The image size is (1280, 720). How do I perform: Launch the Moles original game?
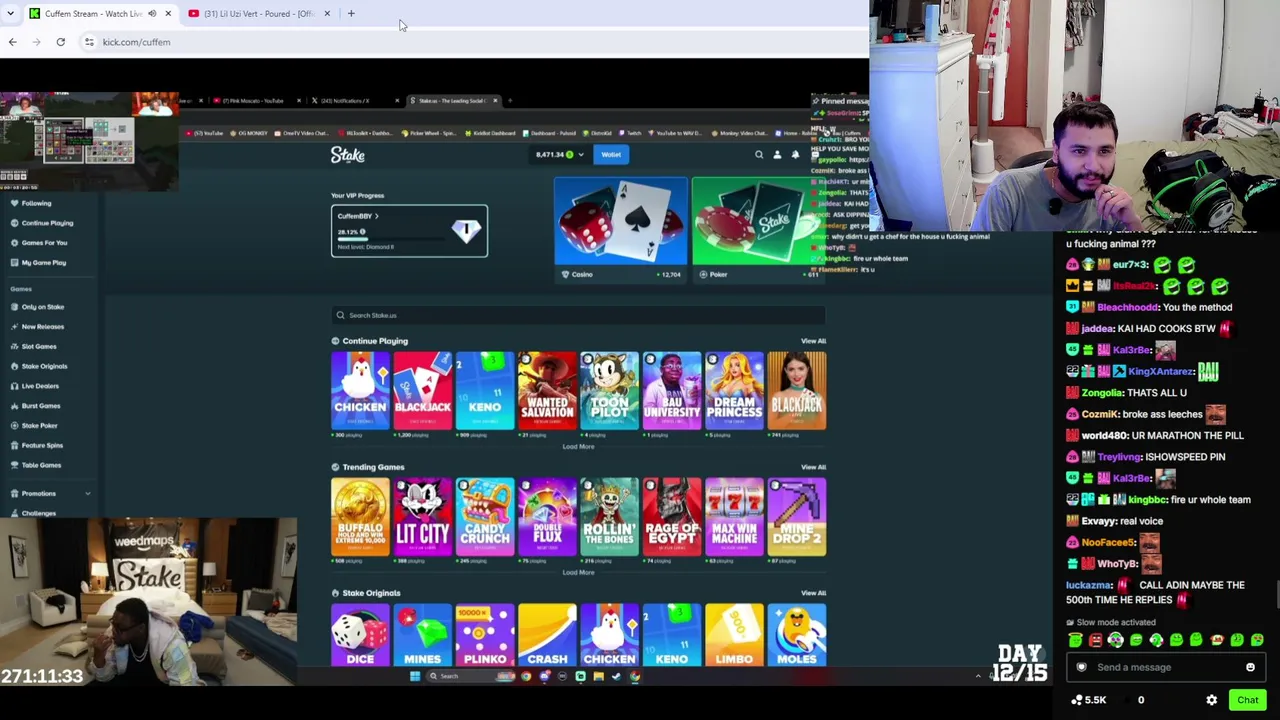(x=797, y=635)
